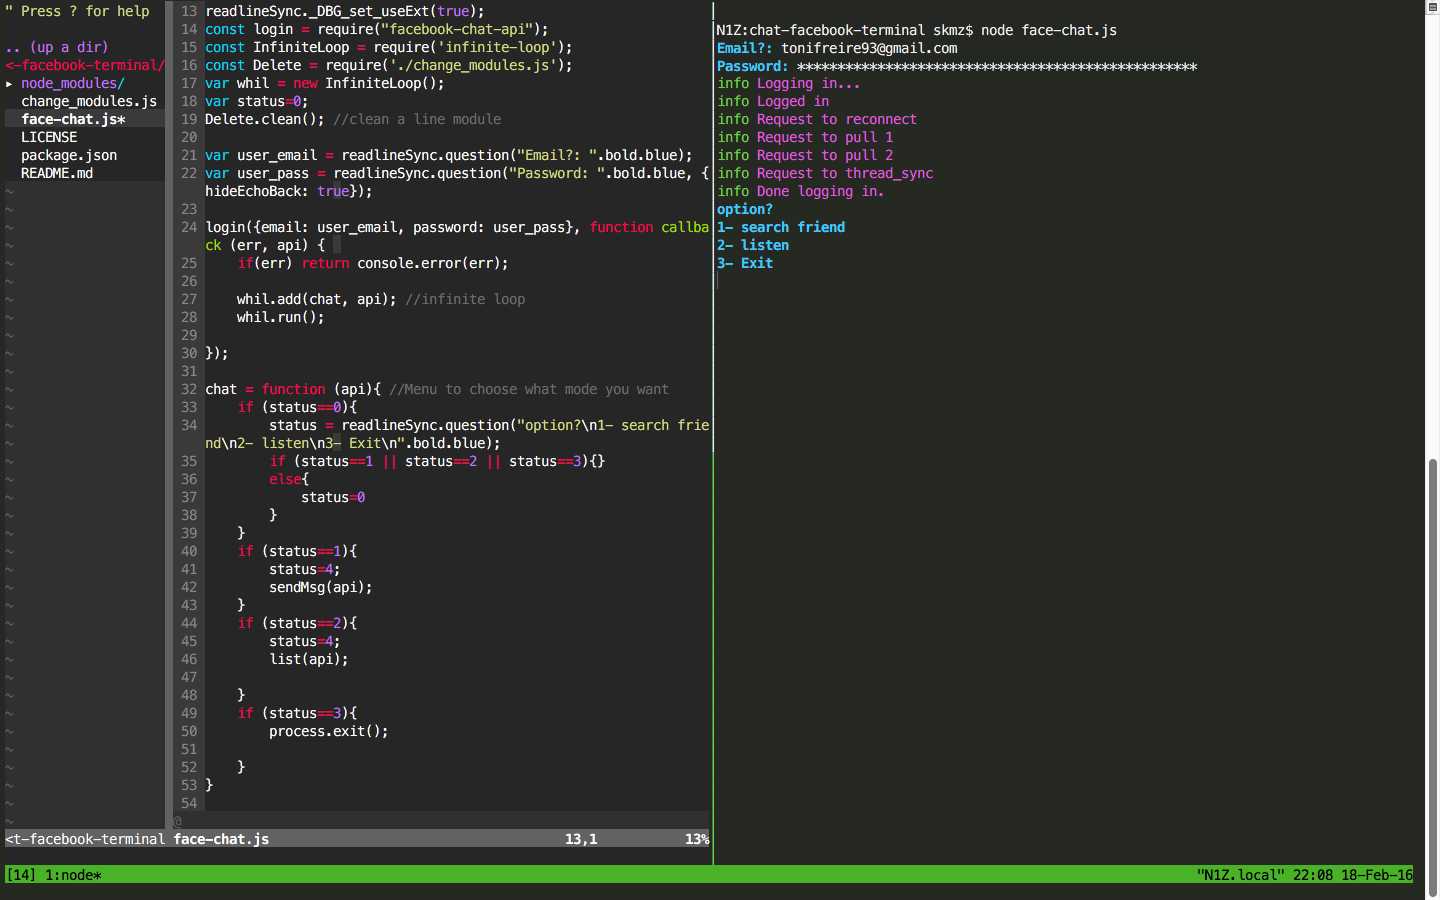Click 'face-chat.js' in the vim status line

tap(221, 839)
